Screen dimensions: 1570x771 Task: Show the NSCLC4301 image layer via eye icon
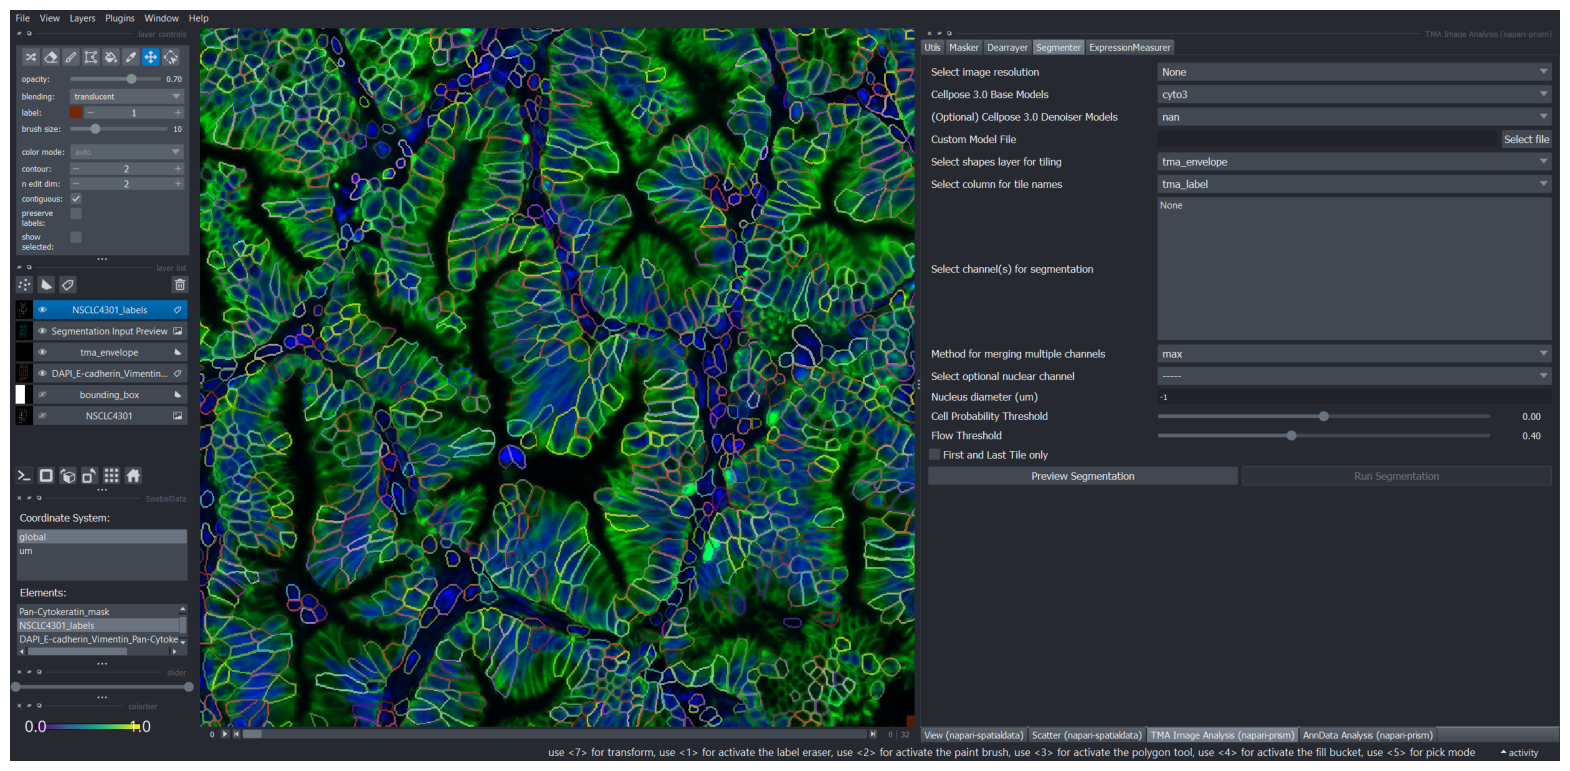(x=42, y=415)
